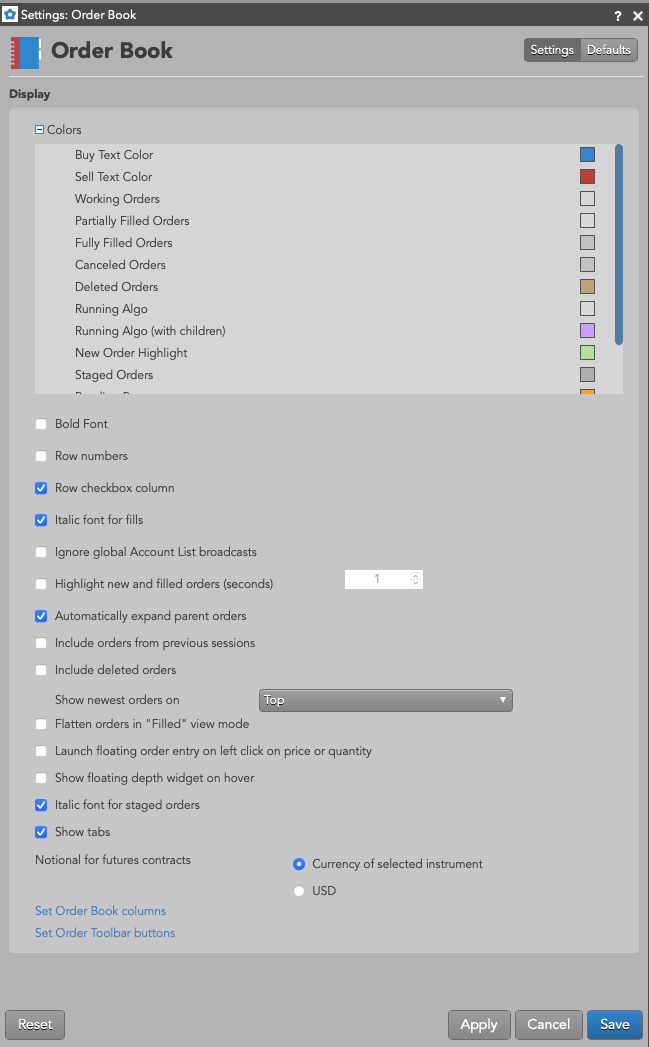Click the Order Book notebook icon
Viewport: 649px width, 1047px height.
tap(25, 53)
